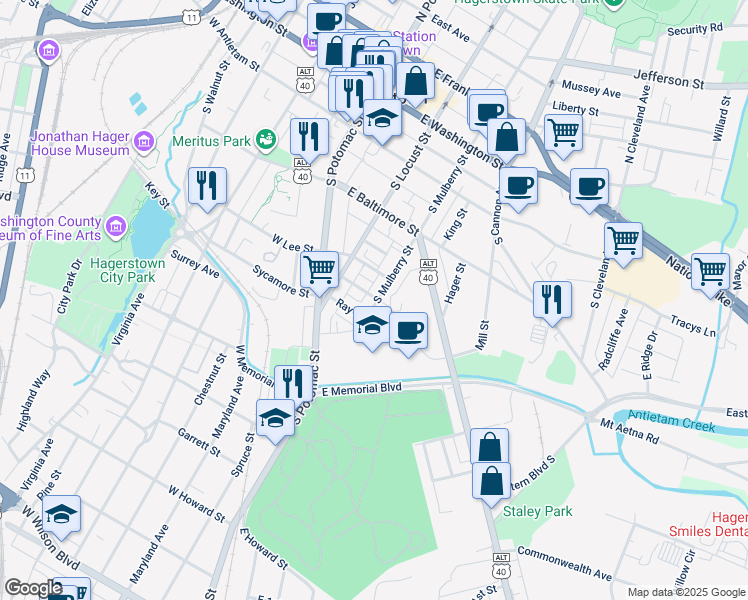Click the restaurant marker near Key St
The height and width of the screenshot is (600, 748).
[207, 188]
